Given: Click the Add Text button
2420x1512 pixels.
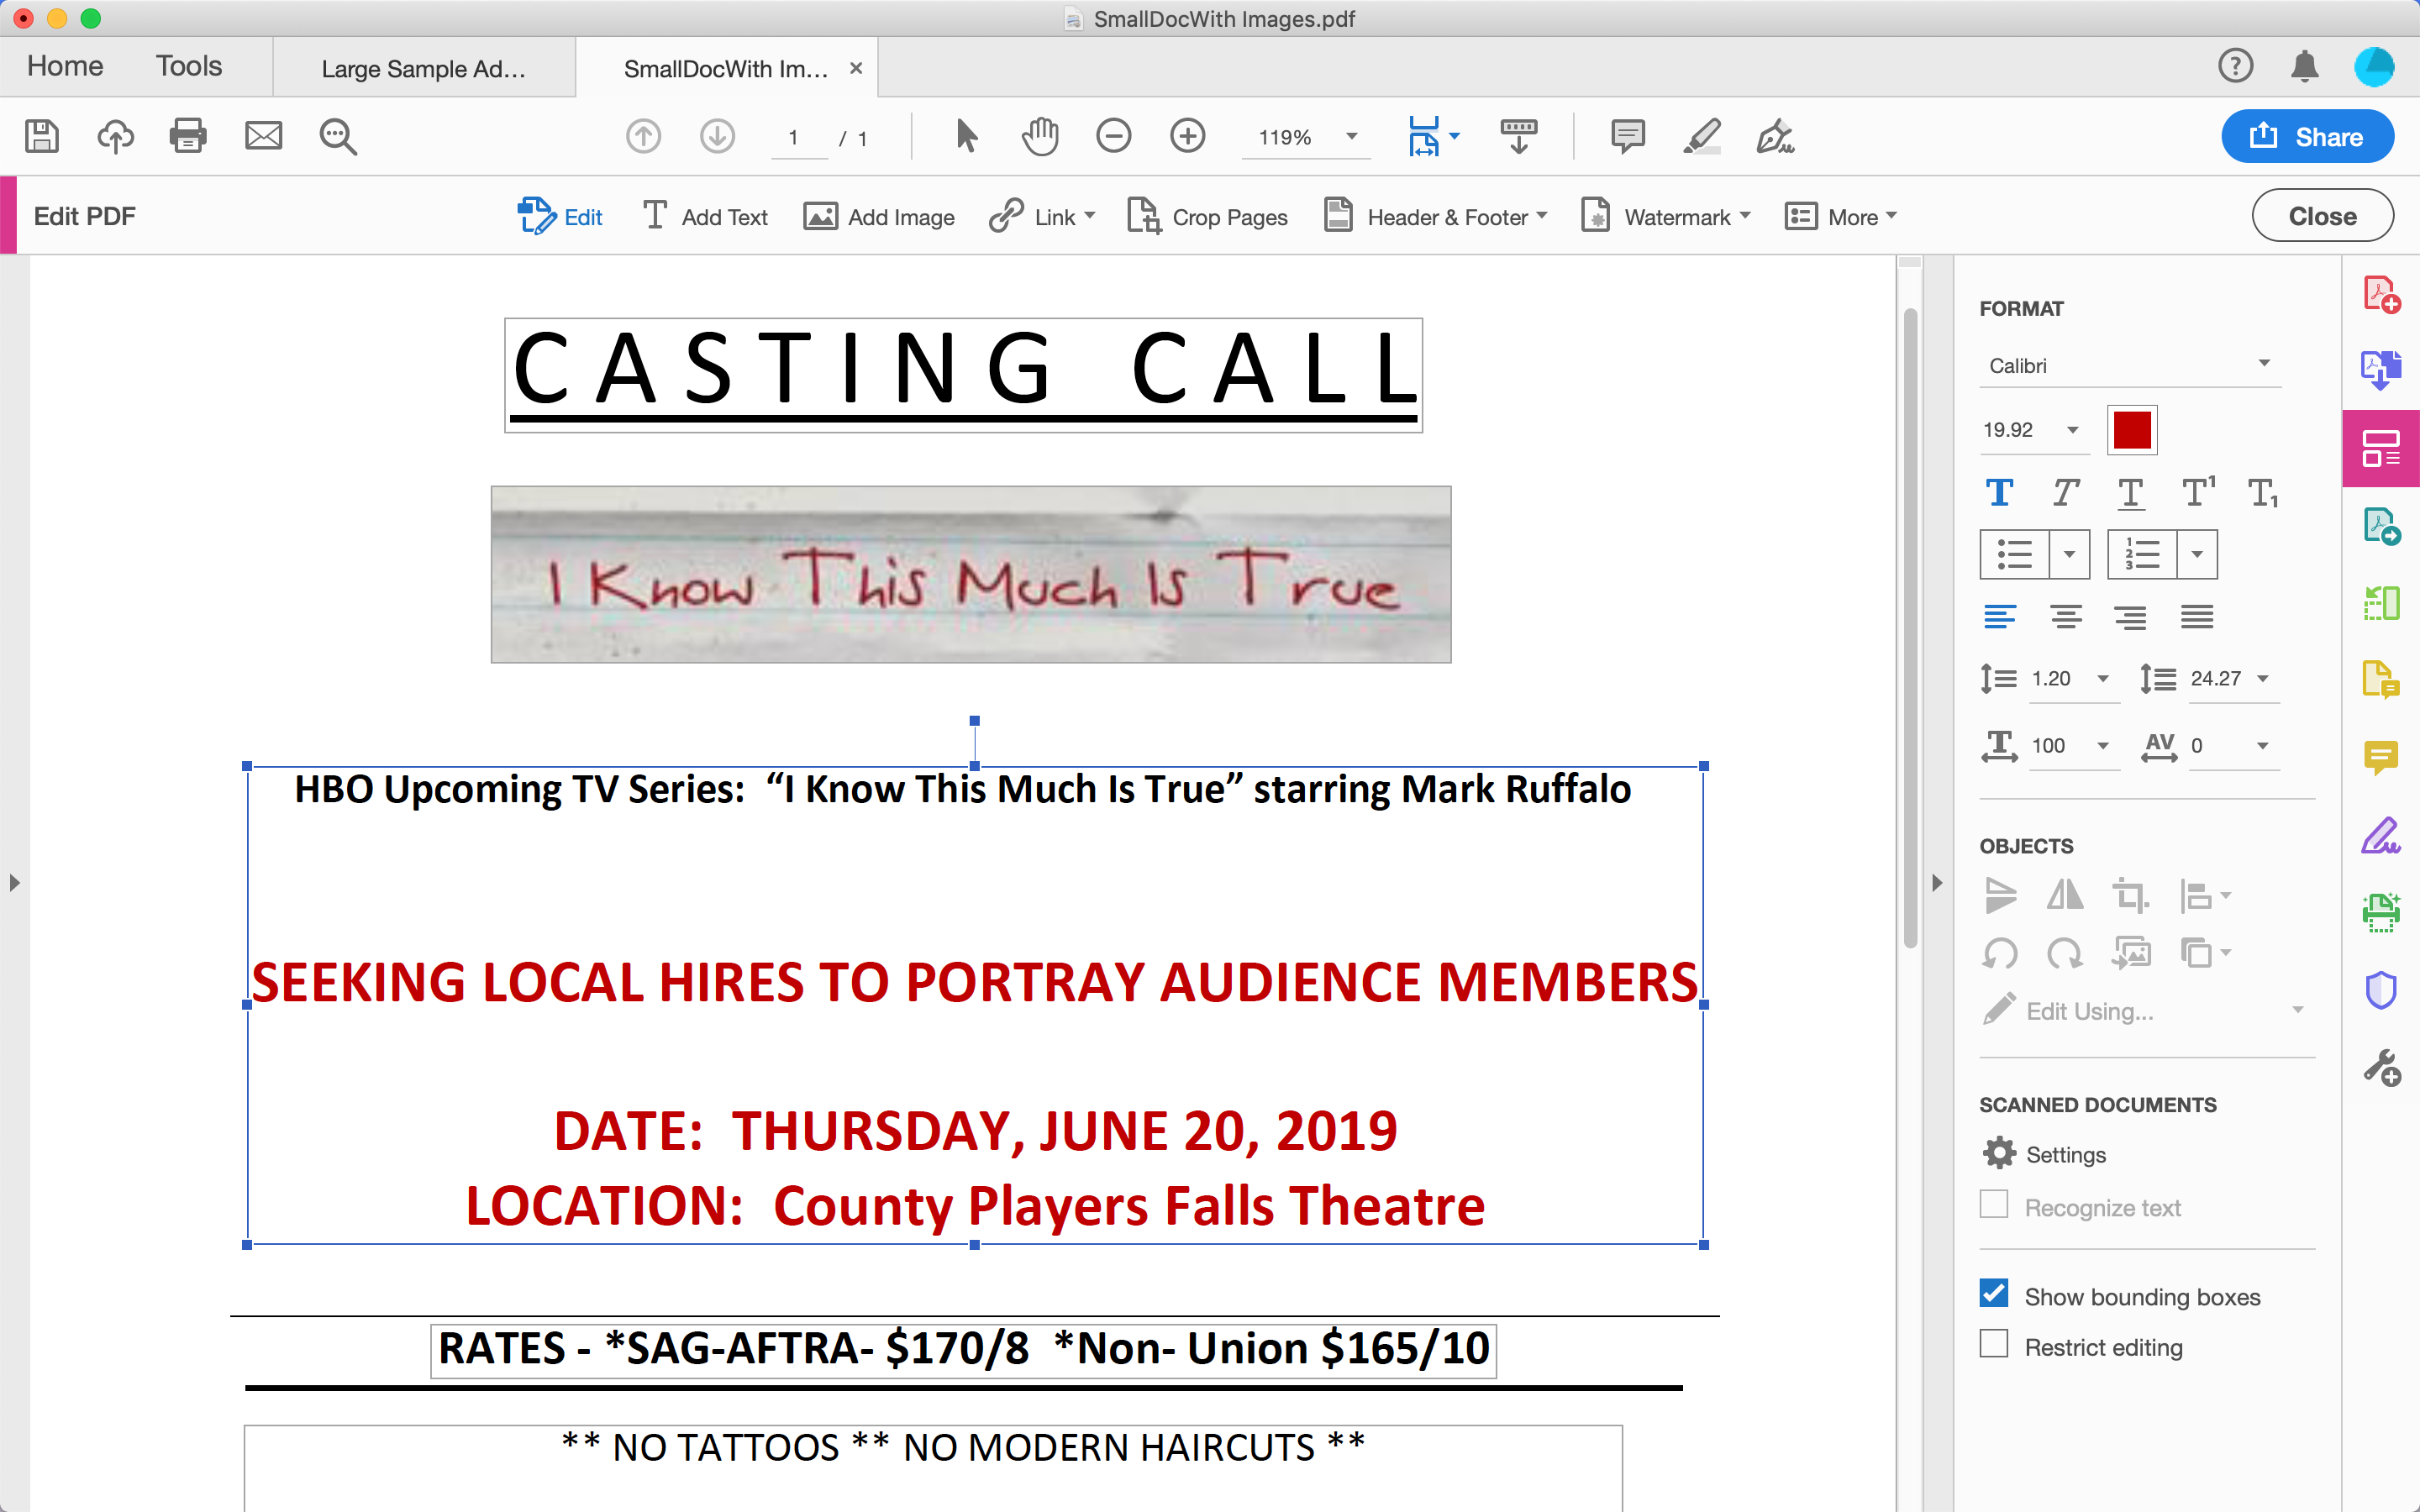Looking at the screenshot, I should (705, 217).
